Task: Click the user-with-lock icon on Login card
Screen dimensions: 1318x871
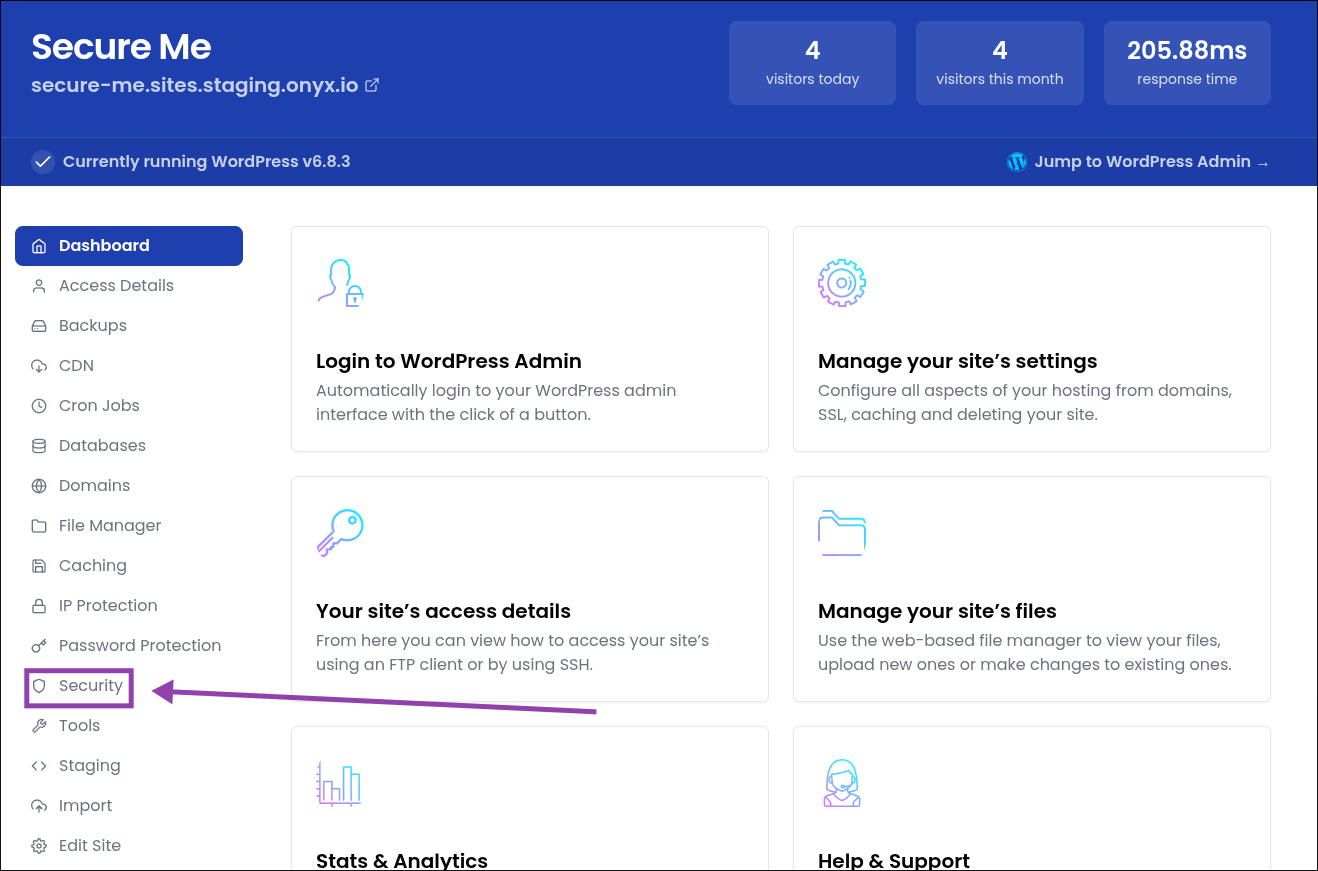Action: (340, 282)
